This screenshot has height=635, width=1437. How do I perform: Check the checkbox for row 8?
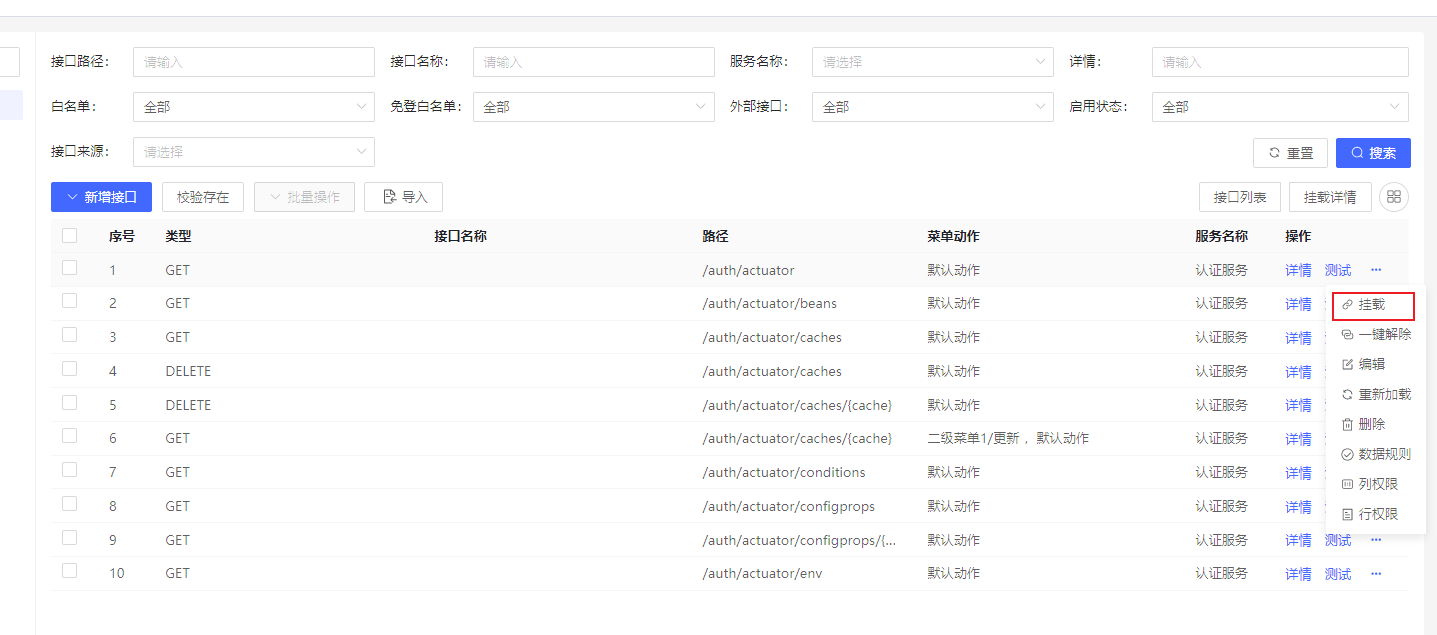coord(69,504)
